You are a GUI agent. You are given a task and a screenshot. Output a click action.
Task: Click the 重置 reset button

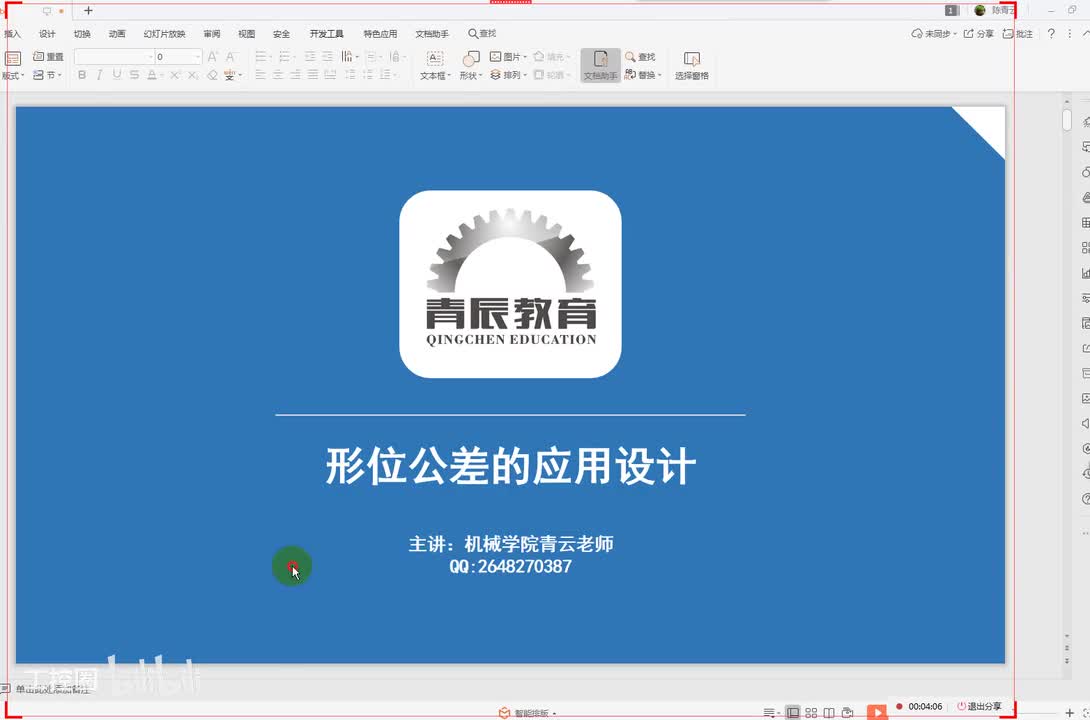pyautogui.click(x=48, y=56)
